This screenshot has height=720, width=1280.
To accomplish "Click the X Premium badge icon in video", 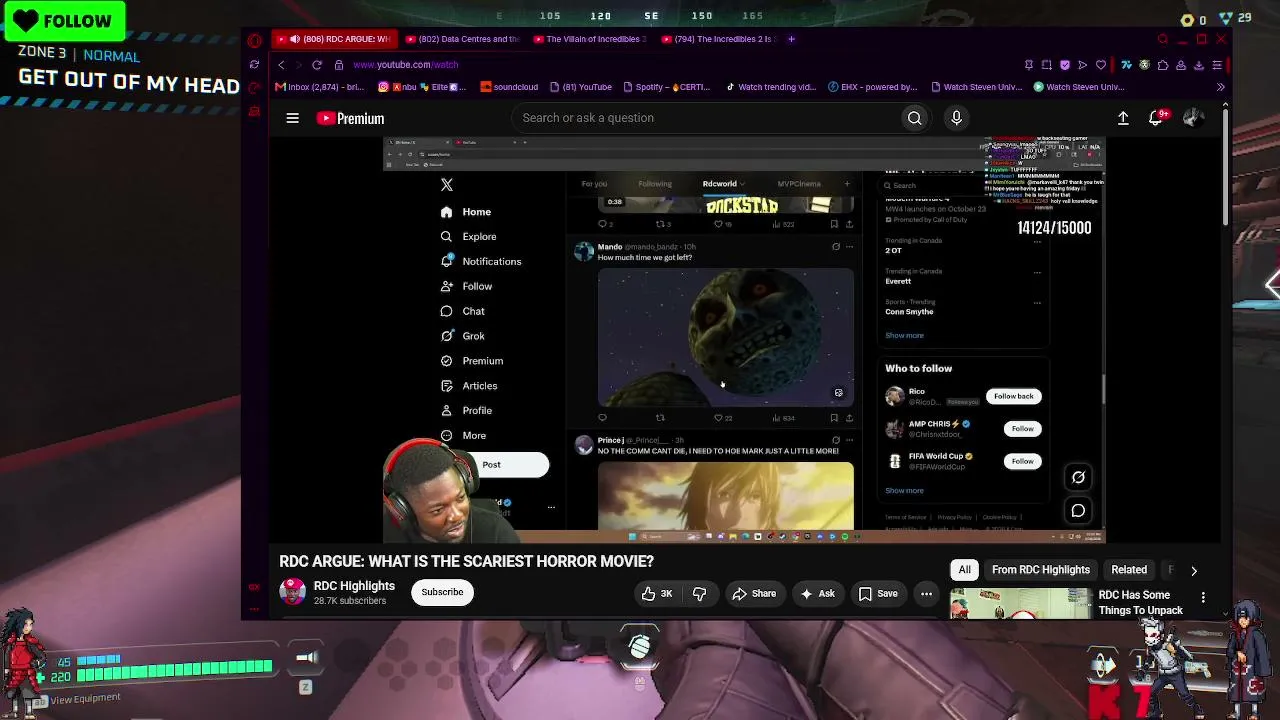I will click(x=446, y=361).
